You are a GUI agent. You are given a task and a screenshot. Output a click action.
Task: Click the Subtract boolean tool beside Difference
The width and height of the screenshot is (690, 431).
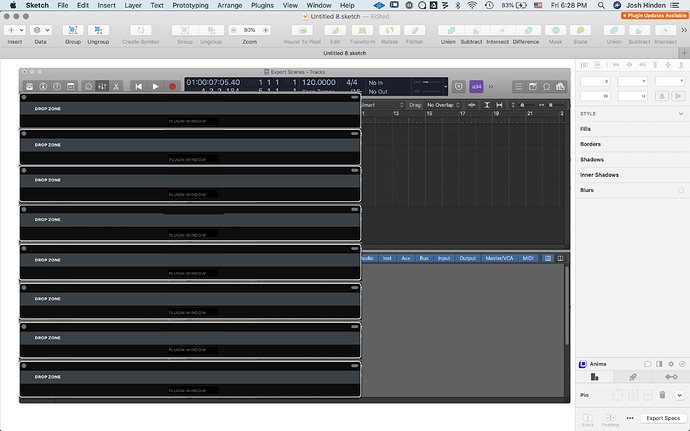pyautogui.click(x=476, y=30)
